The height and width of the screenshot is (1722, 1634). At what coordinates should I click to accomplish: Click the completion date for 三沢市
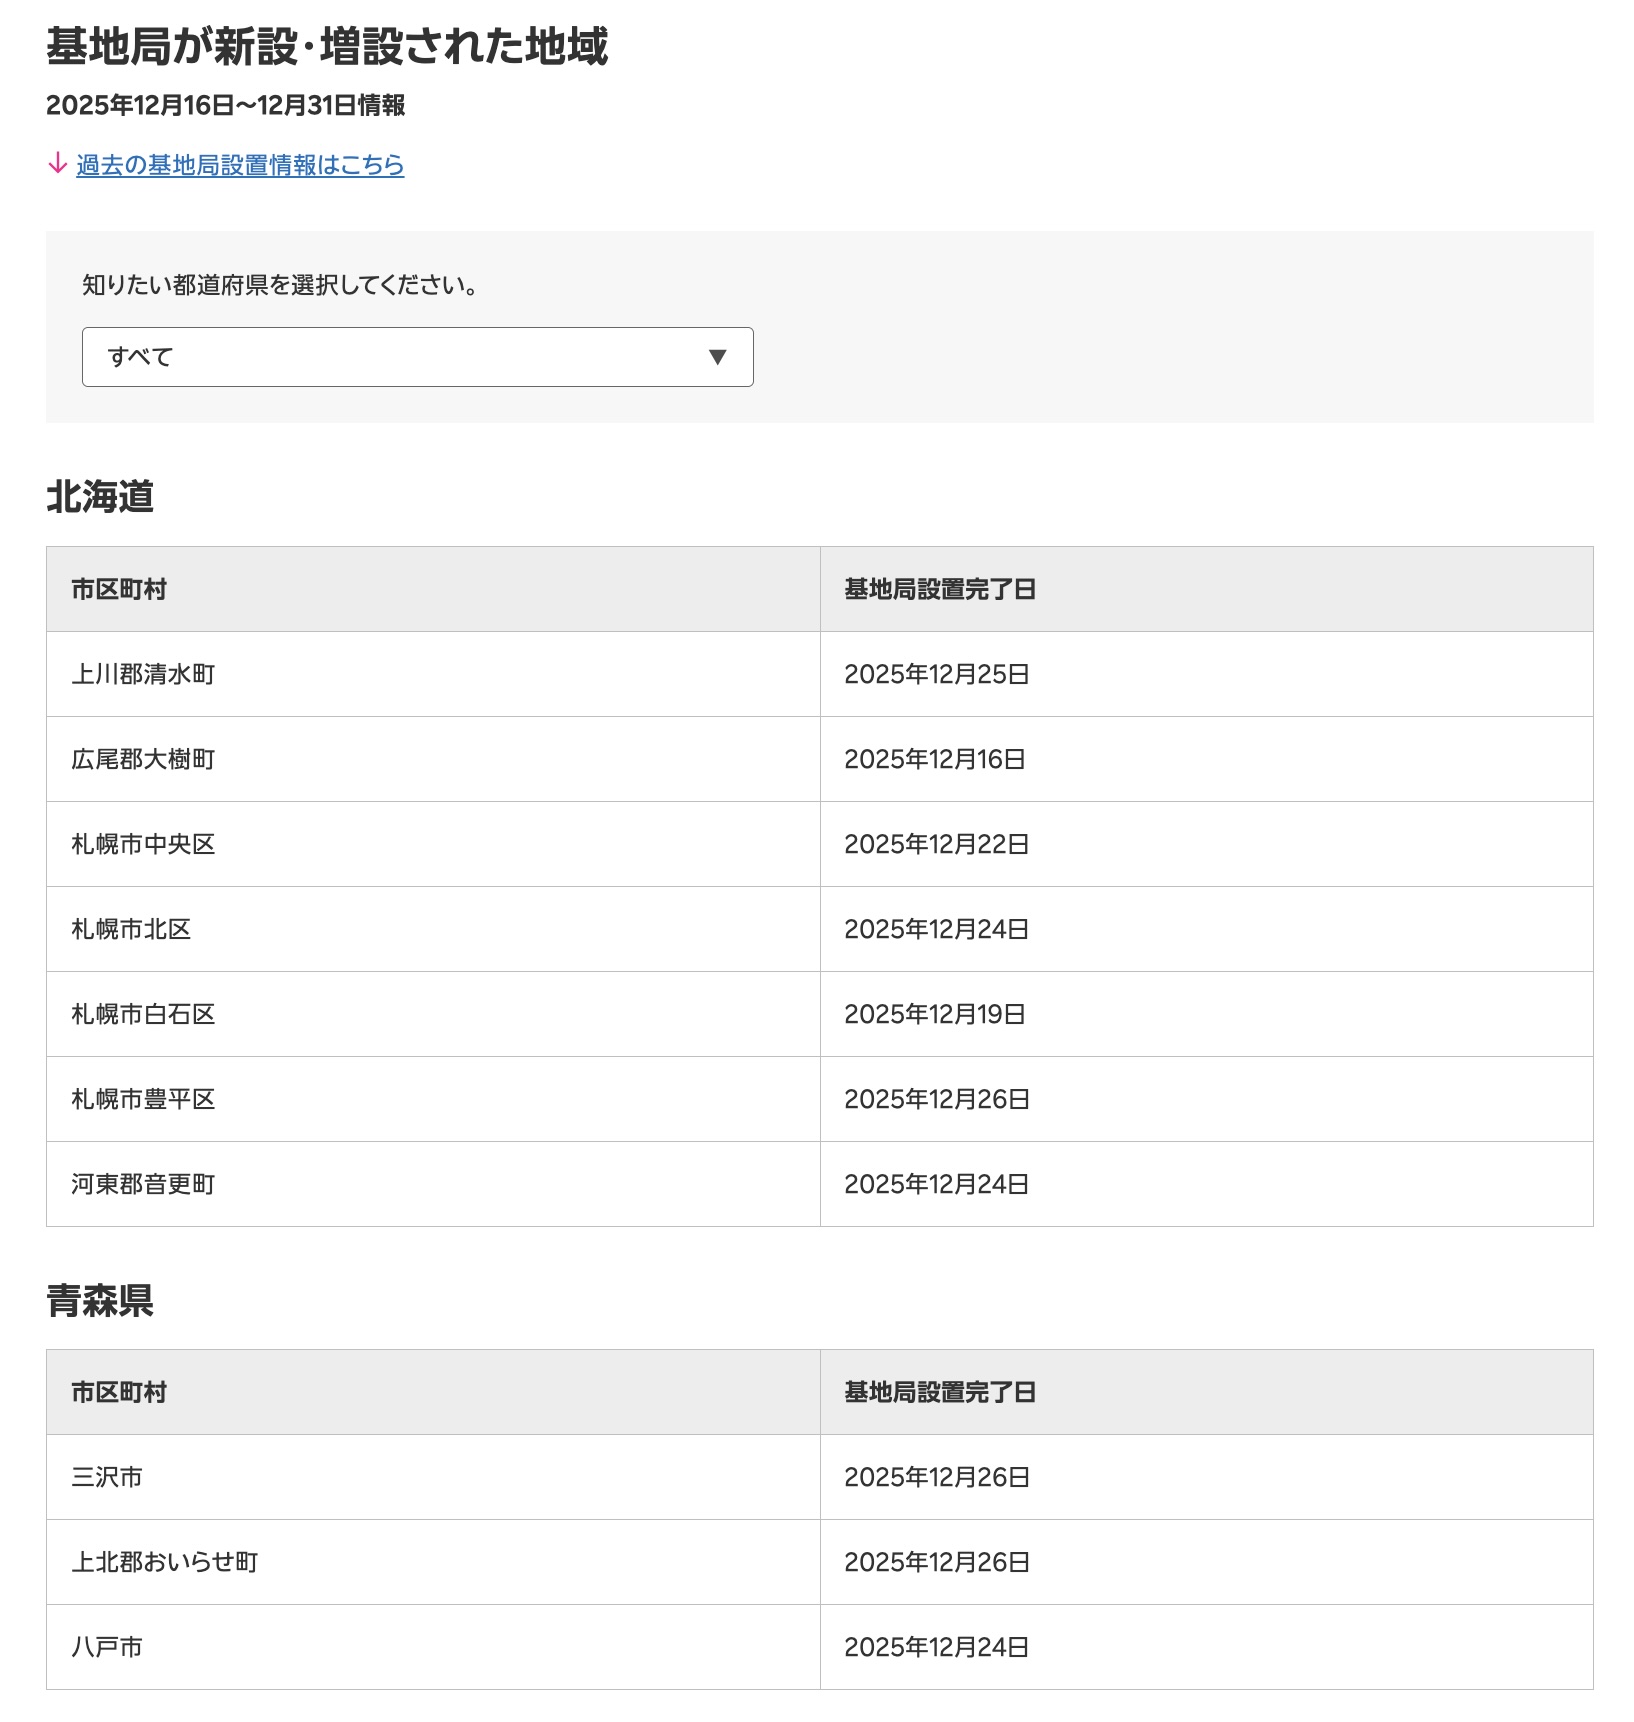(x=1206, y=1477)
